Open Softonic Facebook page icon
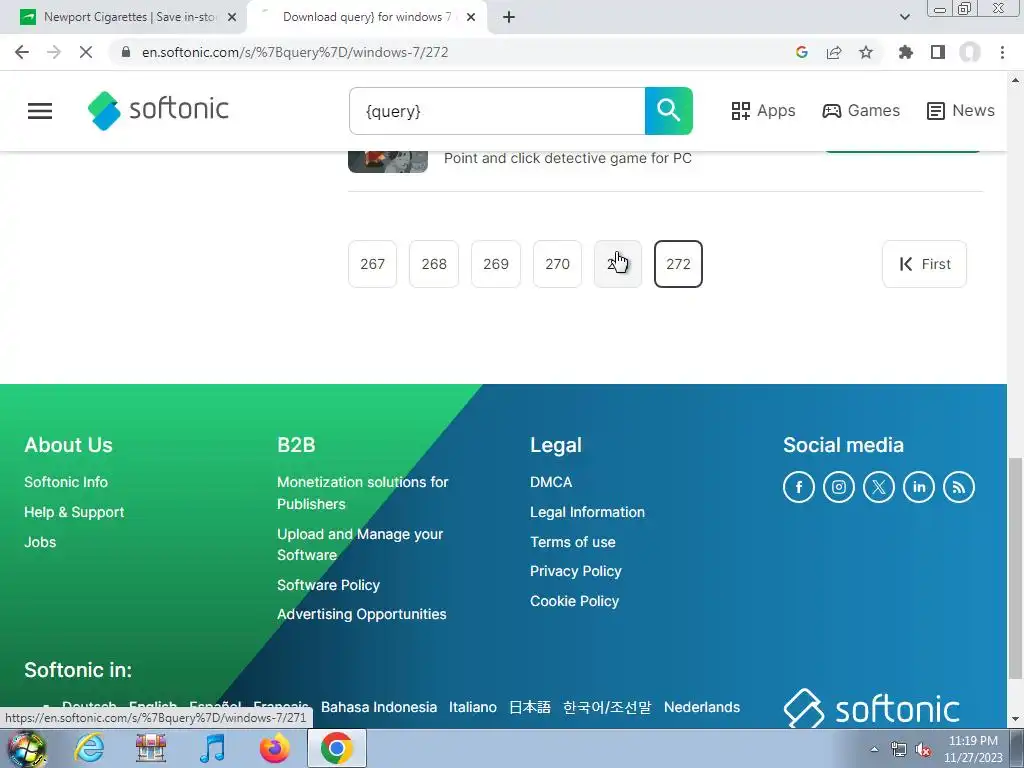 click(x=799, y=487)
